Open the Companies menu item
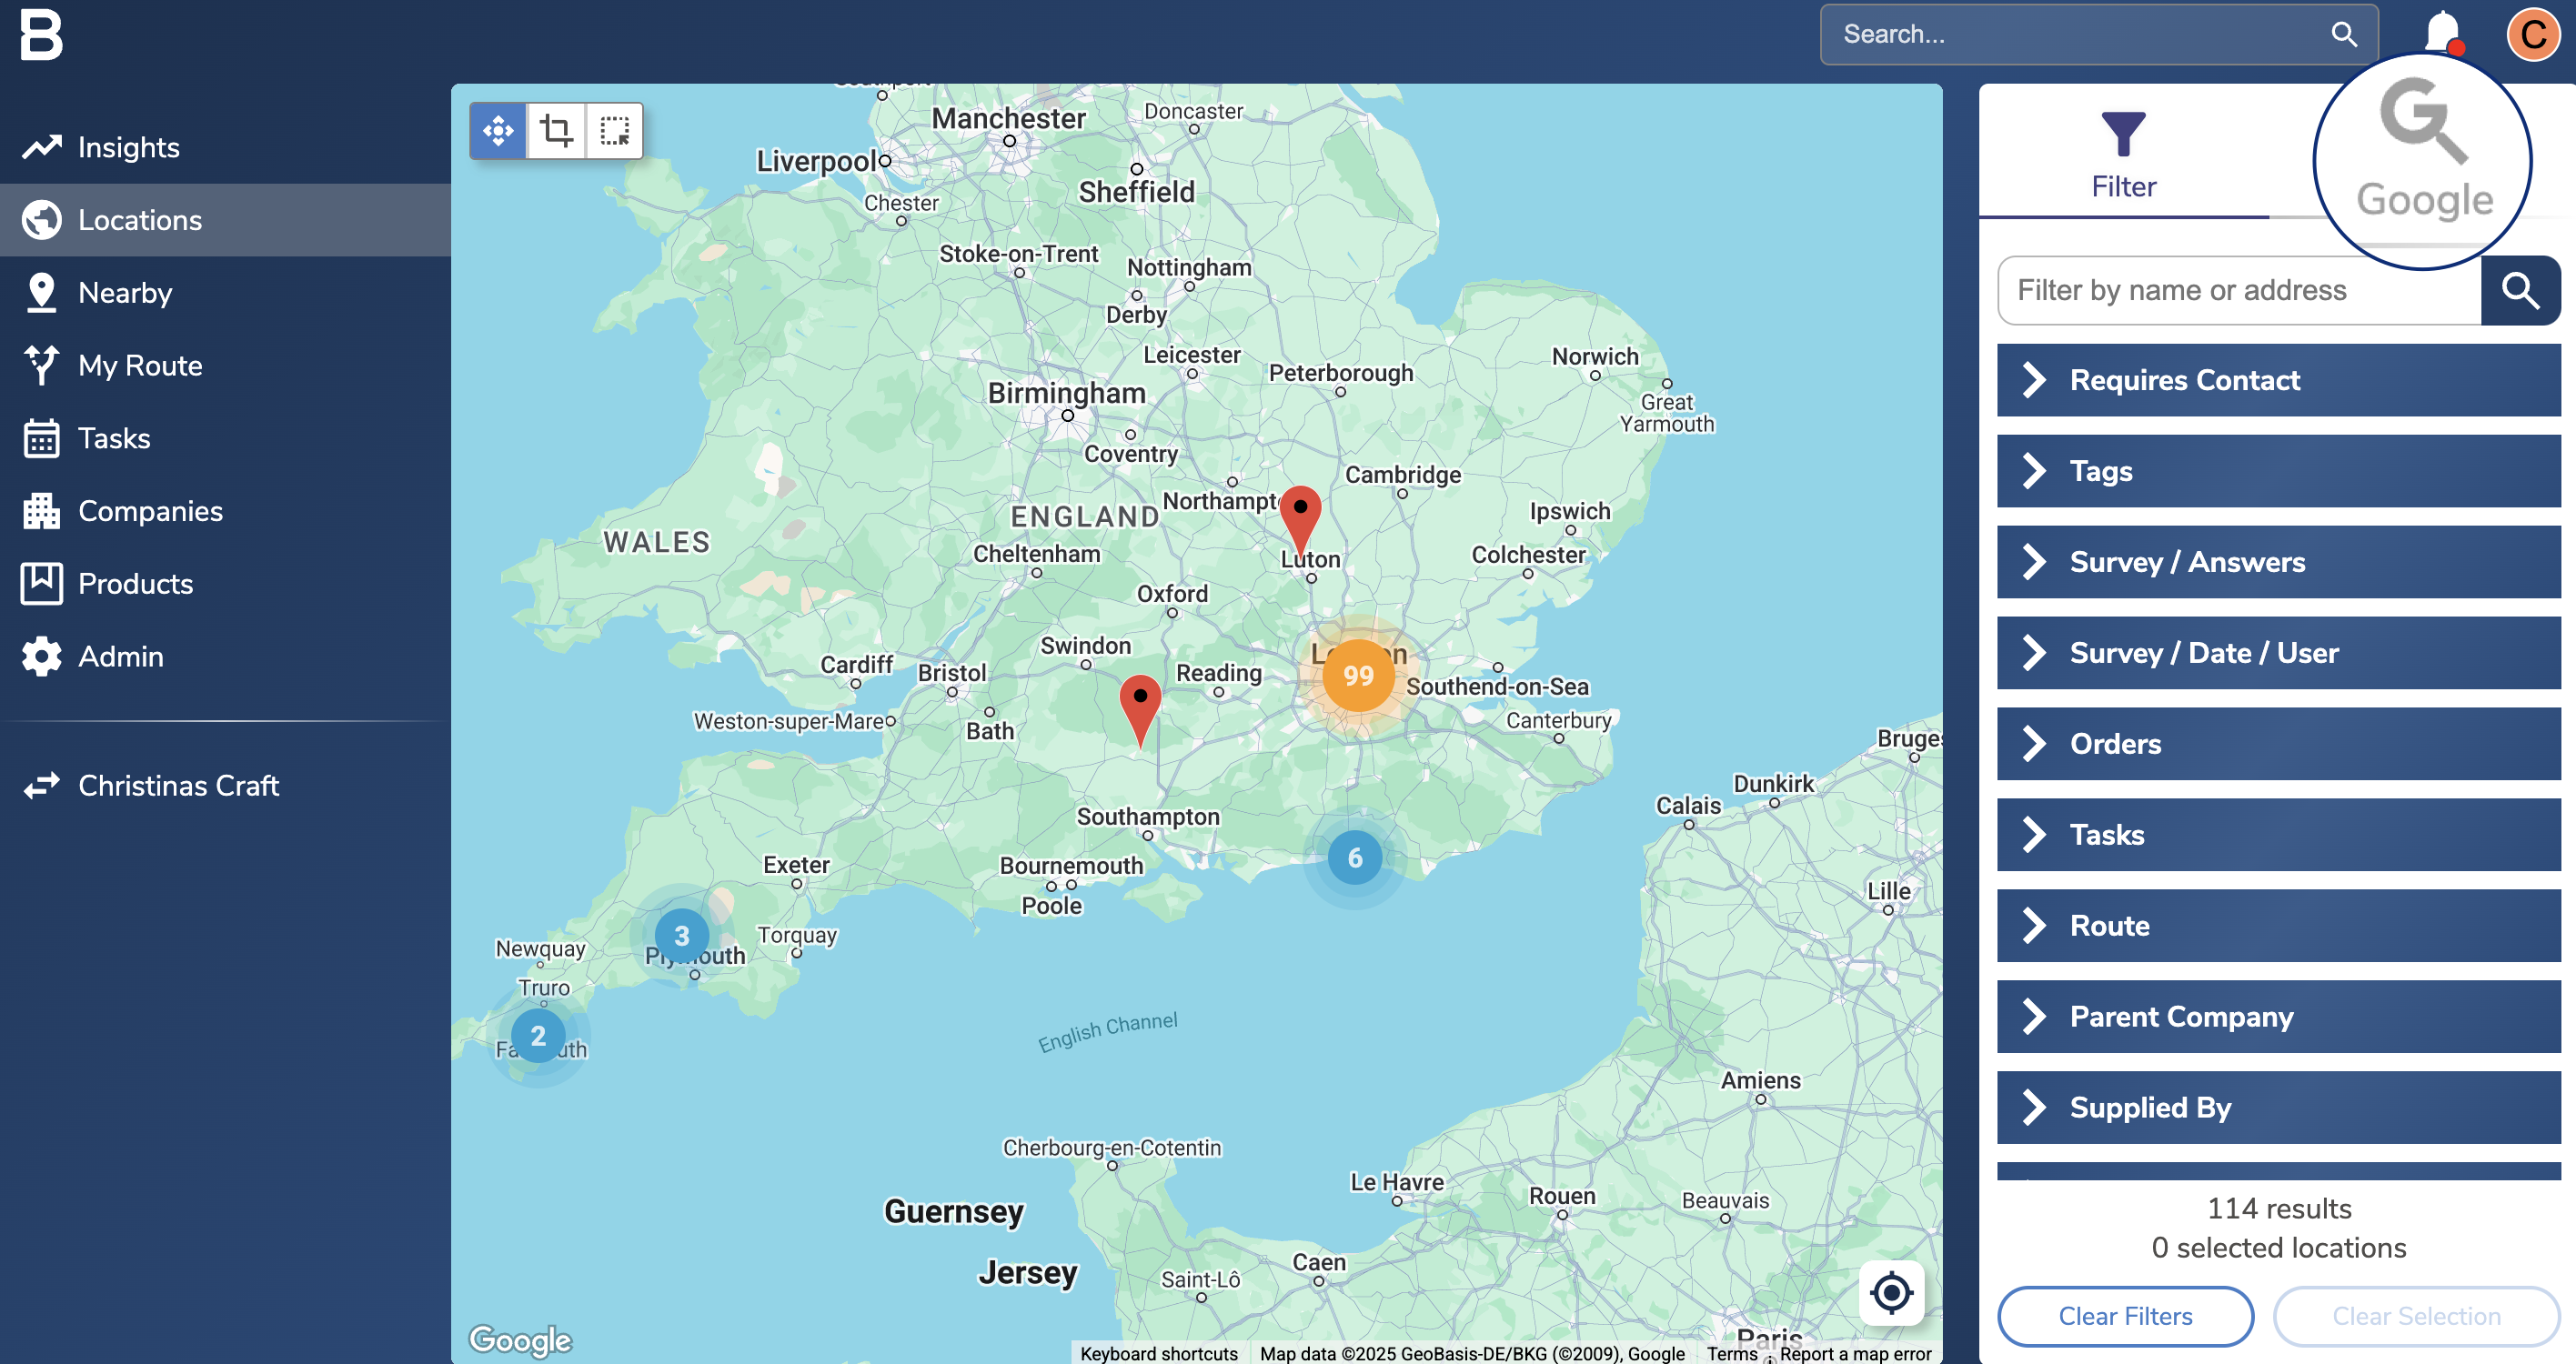 click(150, 511)
